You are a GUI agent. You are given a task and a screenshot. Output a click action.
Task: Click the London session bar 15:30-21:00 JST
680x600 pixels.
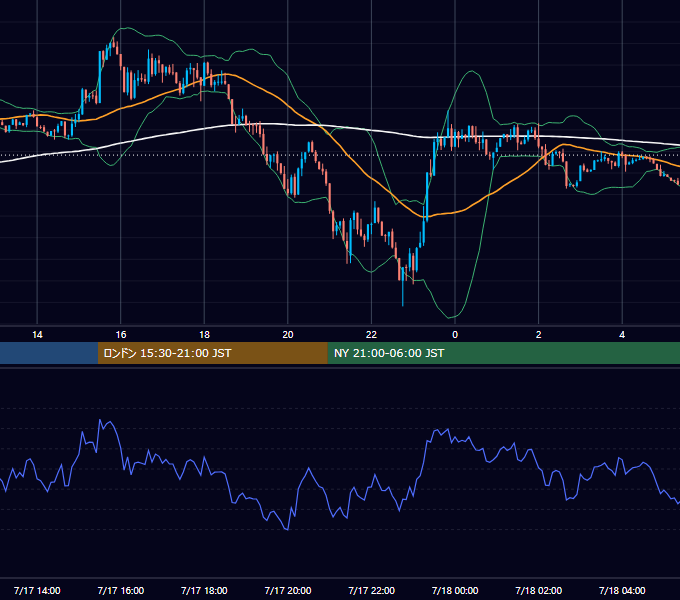point(212,353)
